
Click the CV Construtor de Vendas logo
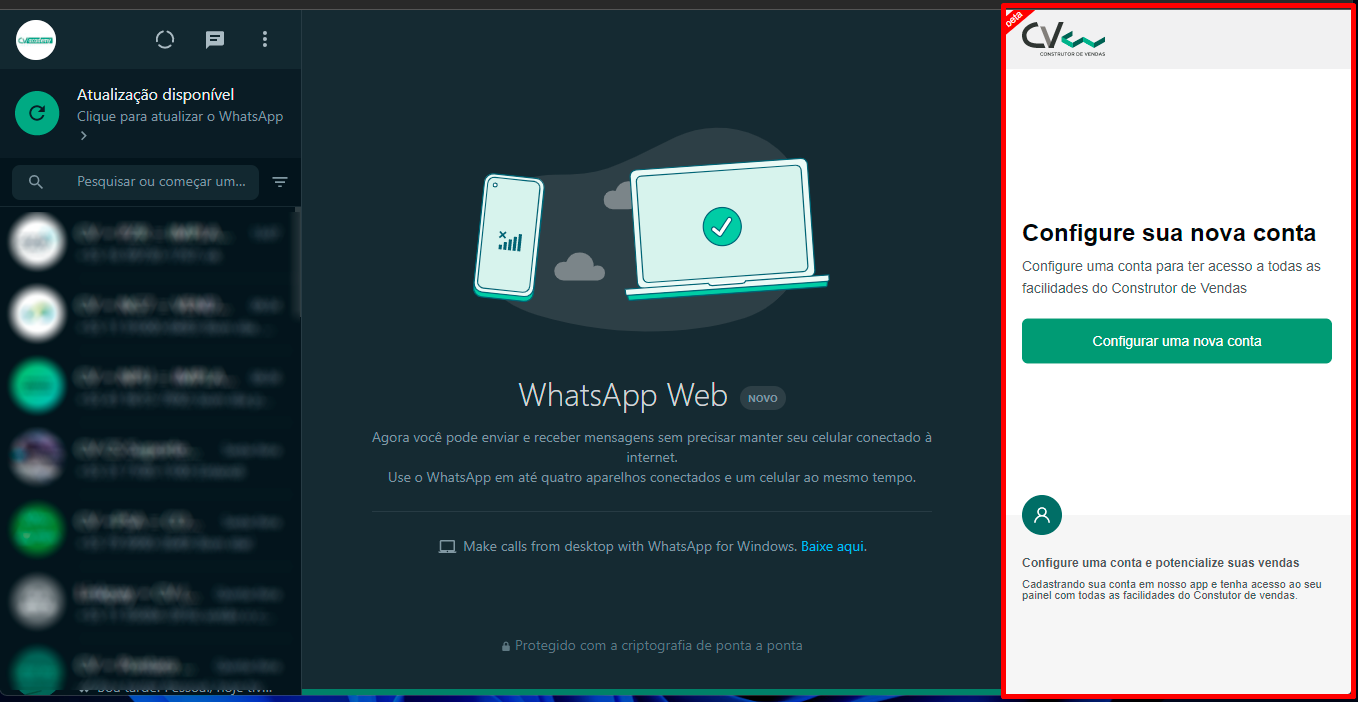pos(1064,39)
